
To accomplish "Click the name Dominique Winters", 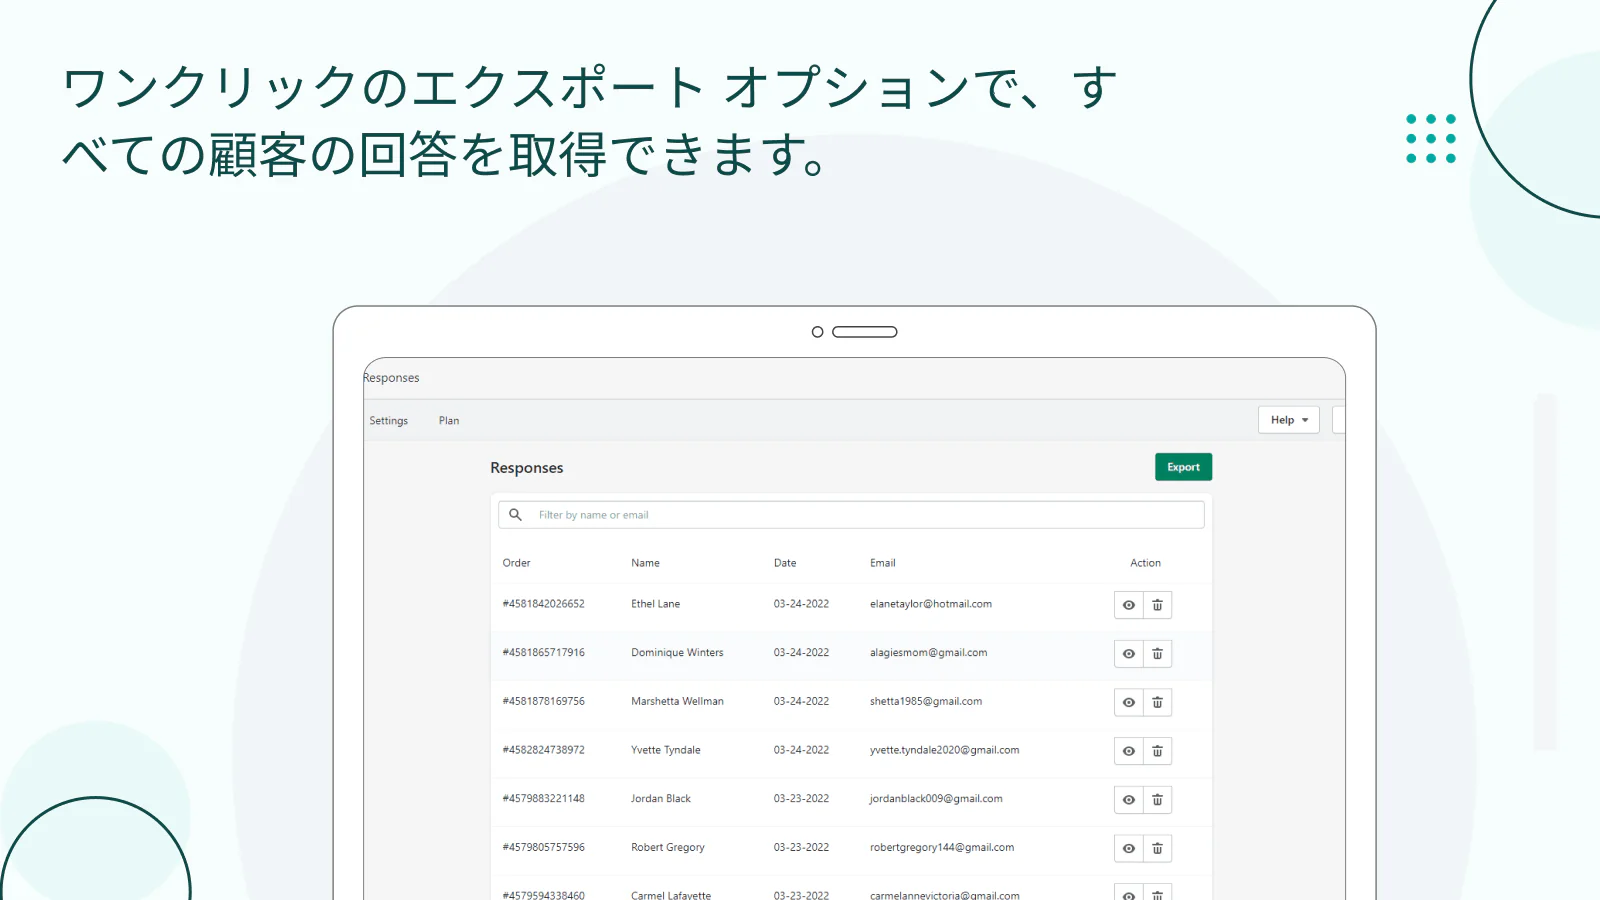I will (x=677, y=653).
